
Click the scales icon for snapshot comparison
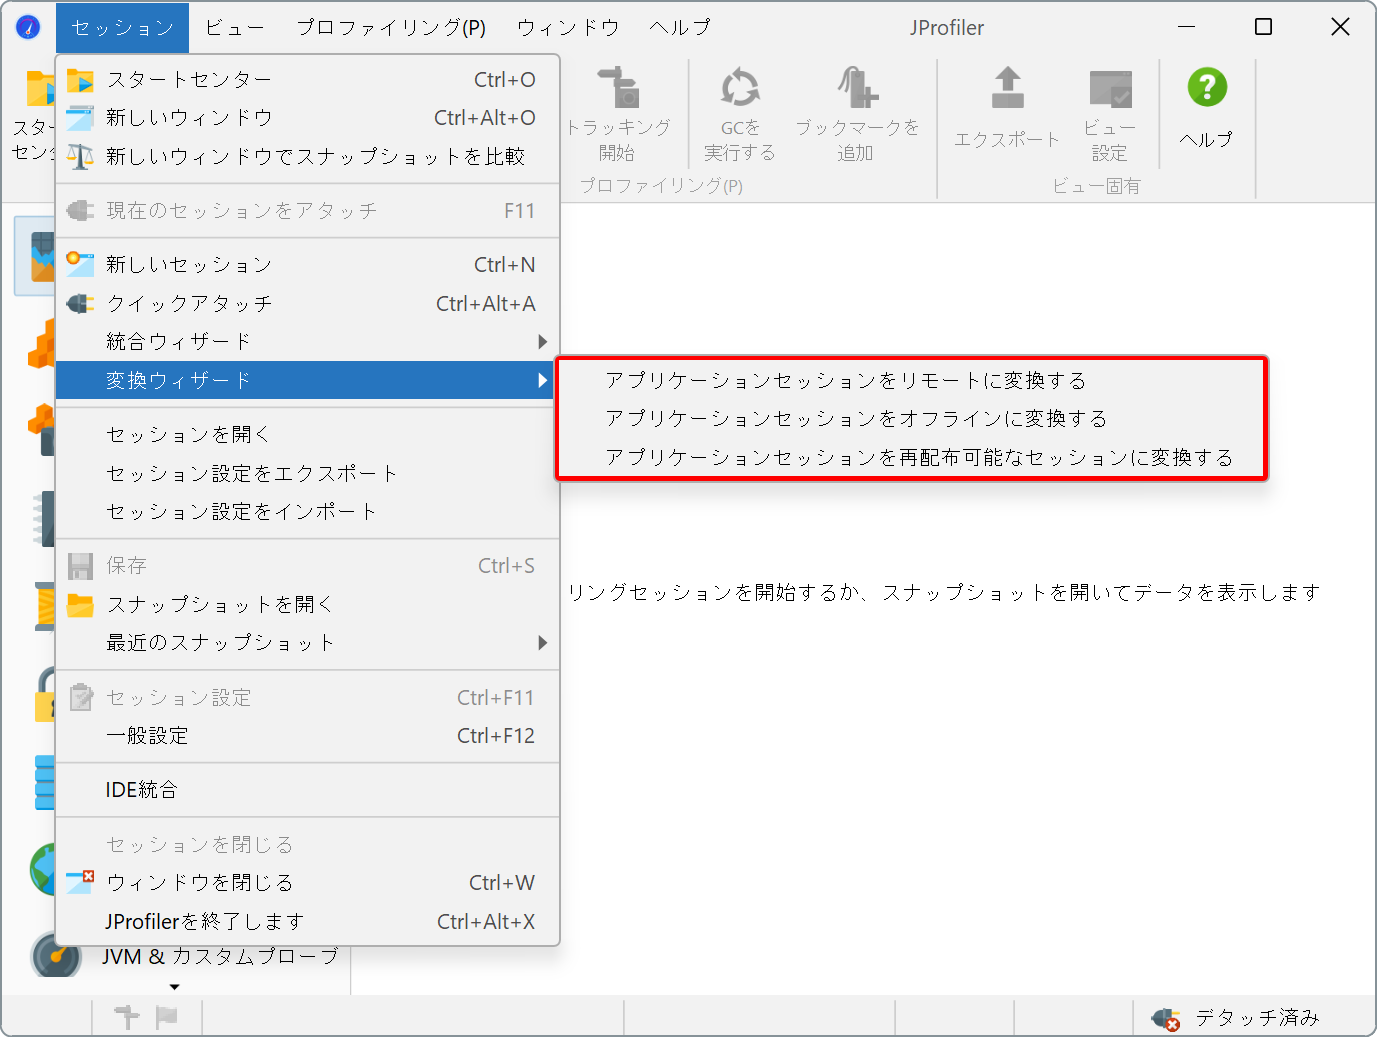click(x=80, y=156)
